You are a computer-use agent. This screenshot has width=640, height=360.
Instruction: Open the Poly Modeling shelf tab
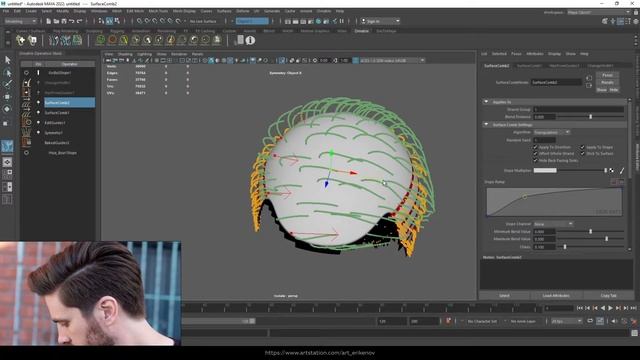pyautogui.click(x=65, y=31)
